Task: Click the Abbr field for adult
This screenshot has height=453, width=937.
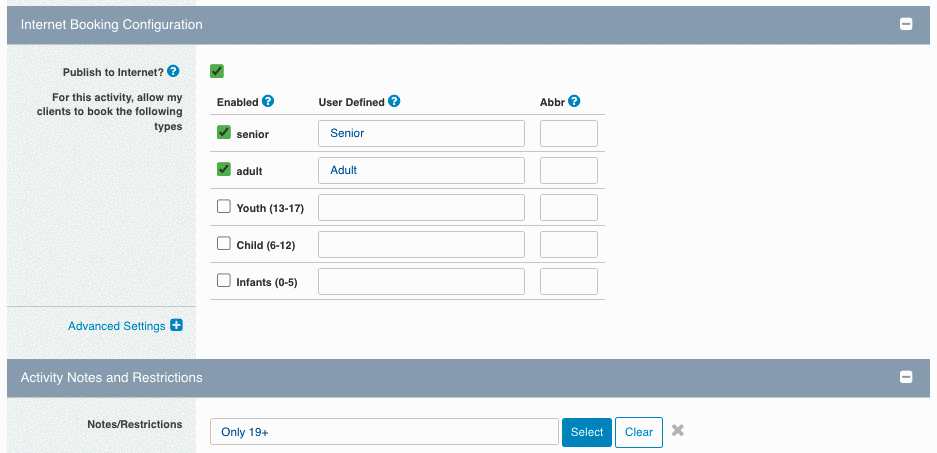Action: (569, 170)
